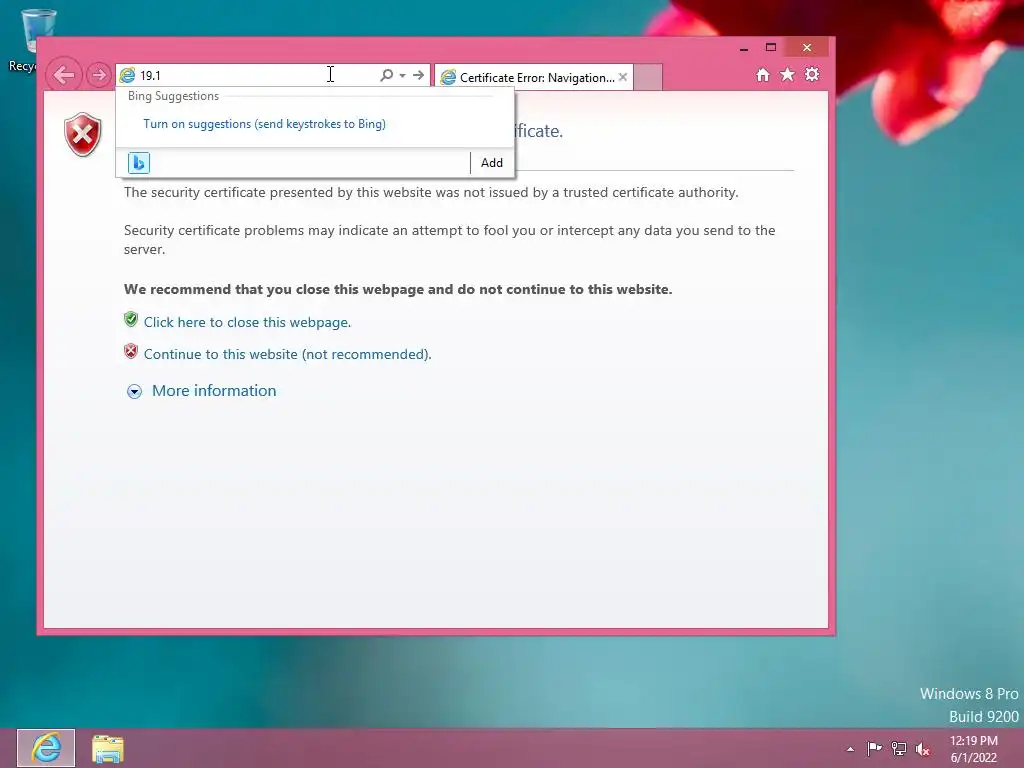
Task: Click the 'Bing Suggestions' heading text
Action: 173,96
